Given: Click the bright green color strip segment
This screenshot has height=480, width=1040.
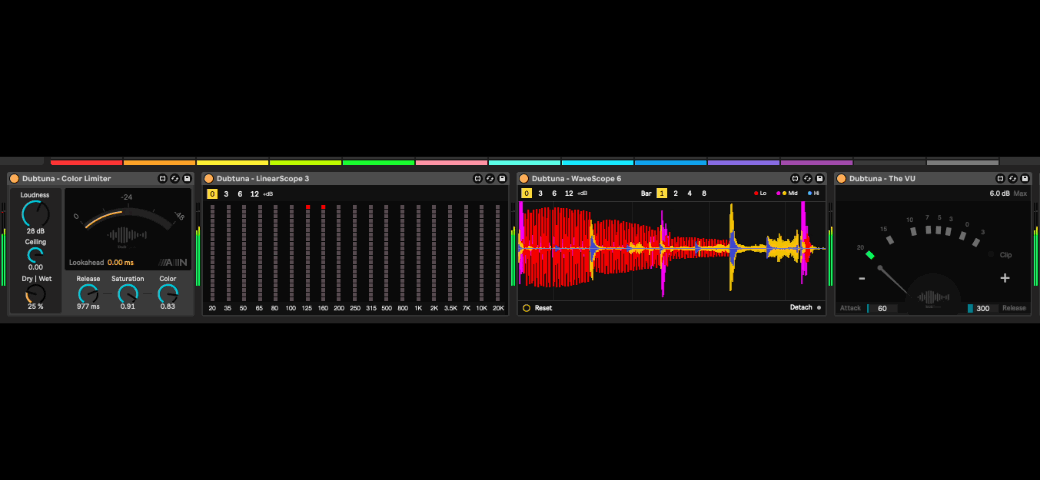Looking at the screenshot, I should point(378,162).
